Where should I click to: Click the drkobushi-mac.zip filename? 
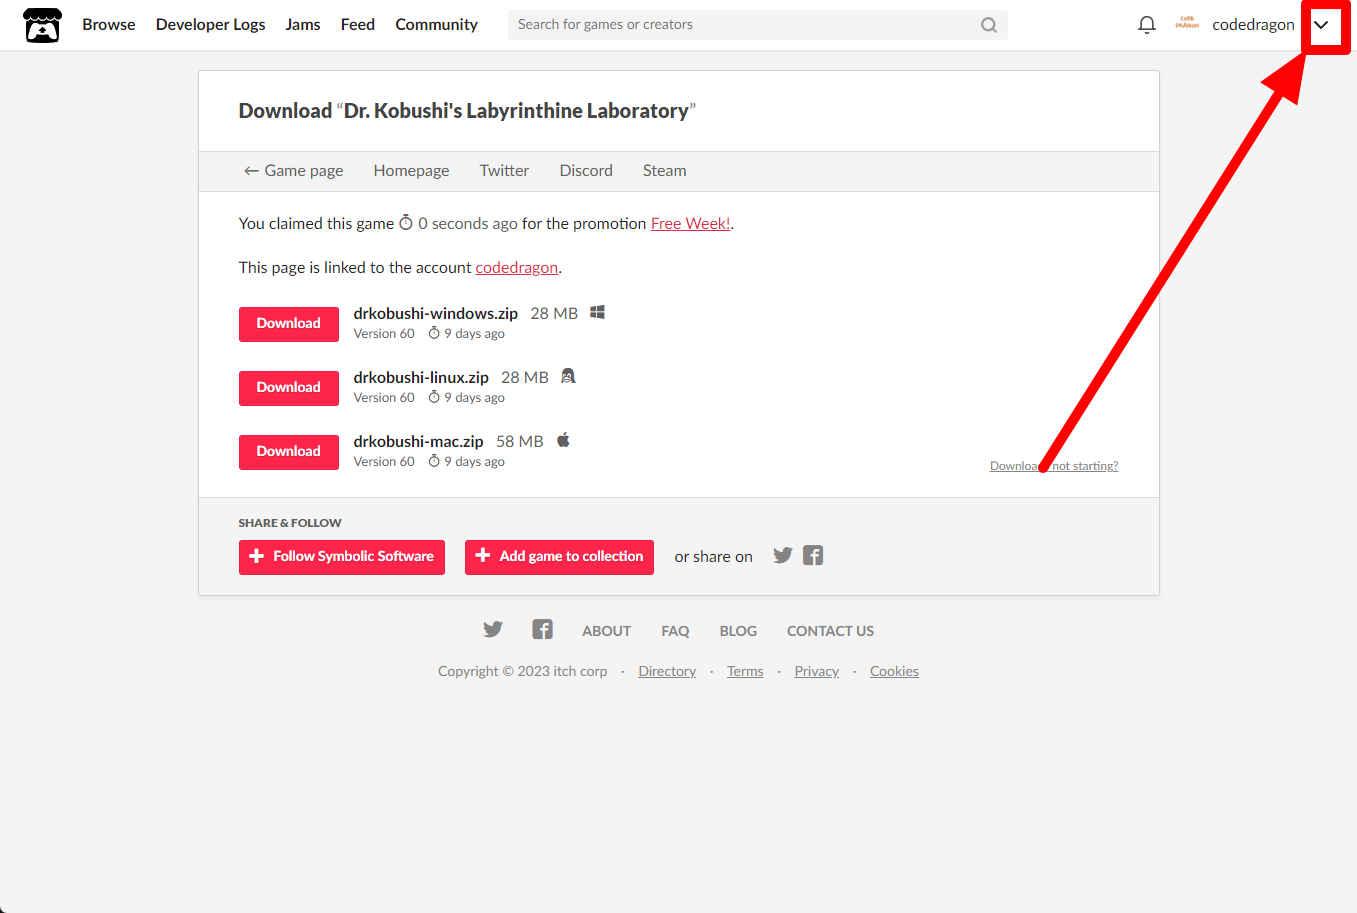pyautogui.click(x=418, y=441)
